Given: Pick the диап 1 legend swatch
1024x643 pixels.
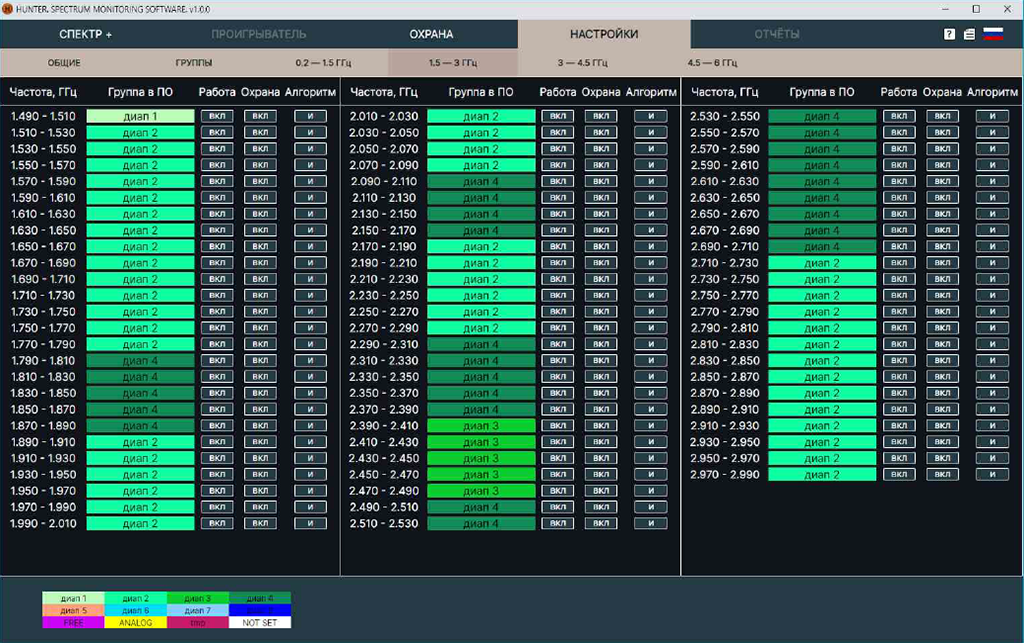Looking at the screenshot, I should click(73, 598).
